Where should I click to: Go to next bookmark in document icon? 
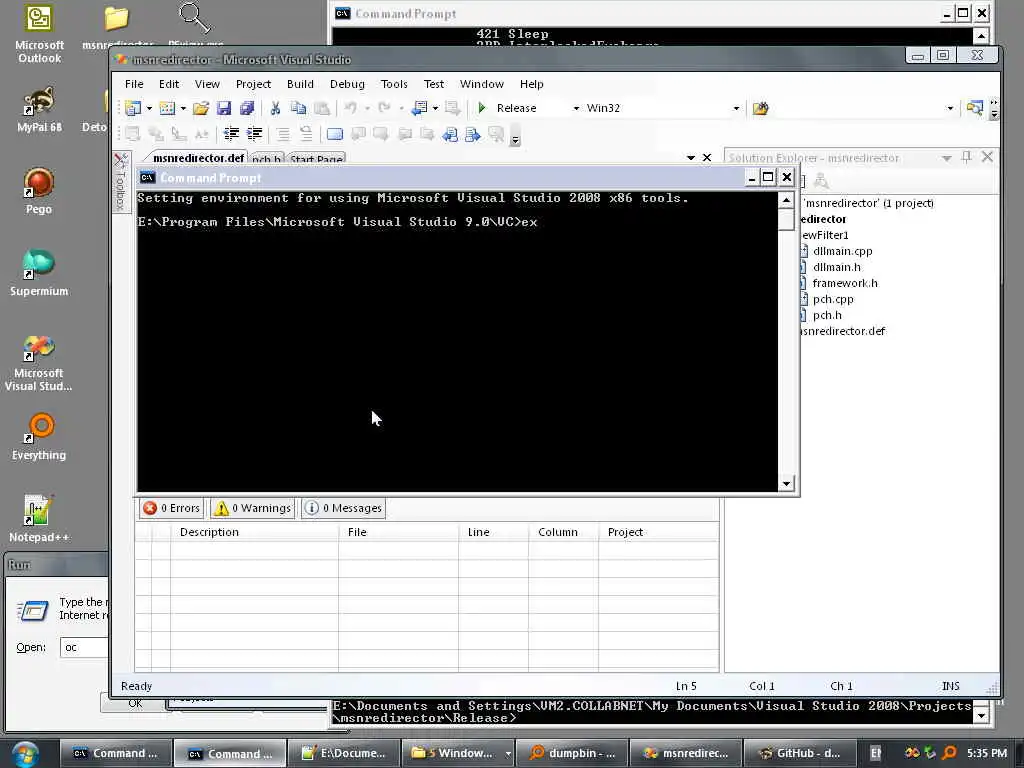point(473,135)
